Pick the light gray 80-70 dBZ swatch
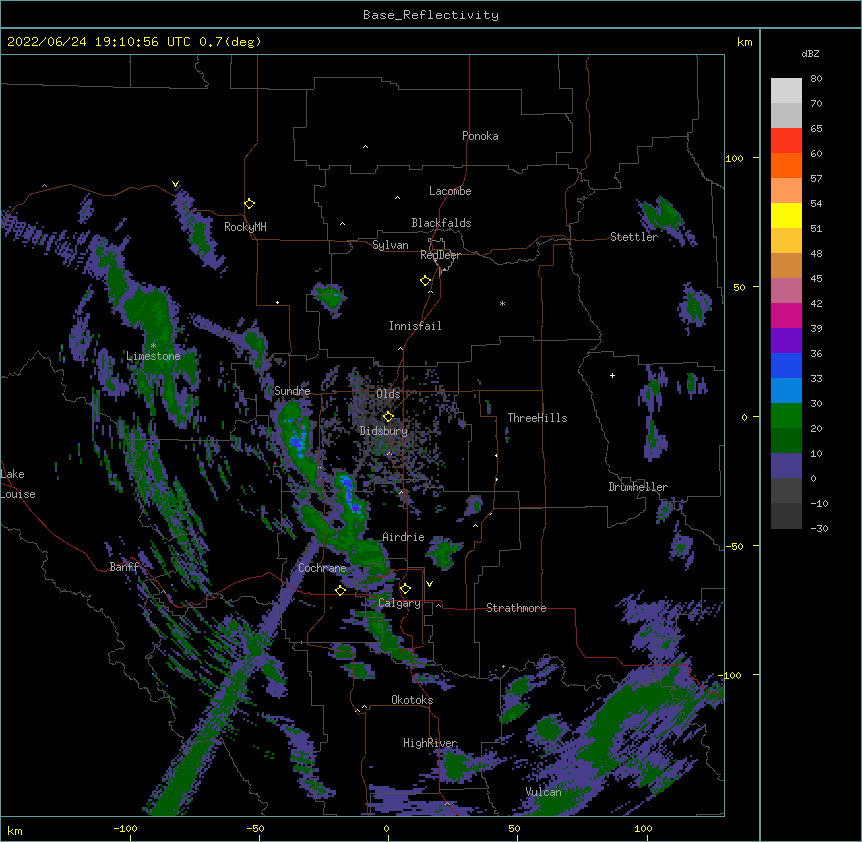This screenshot has height=842, width=862. tap(786, 90)
